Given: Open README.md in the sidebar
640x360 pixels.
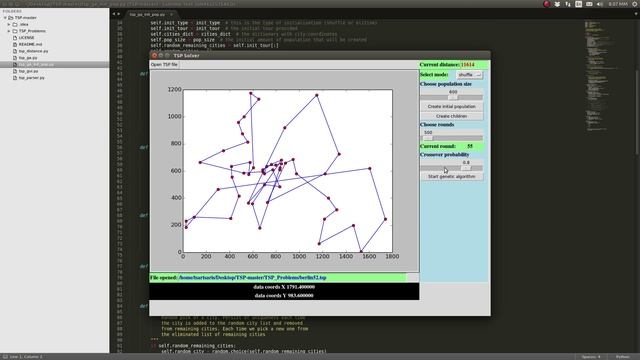Looking at the screenshot, I should pyautogui.click(x=30, y=44).
